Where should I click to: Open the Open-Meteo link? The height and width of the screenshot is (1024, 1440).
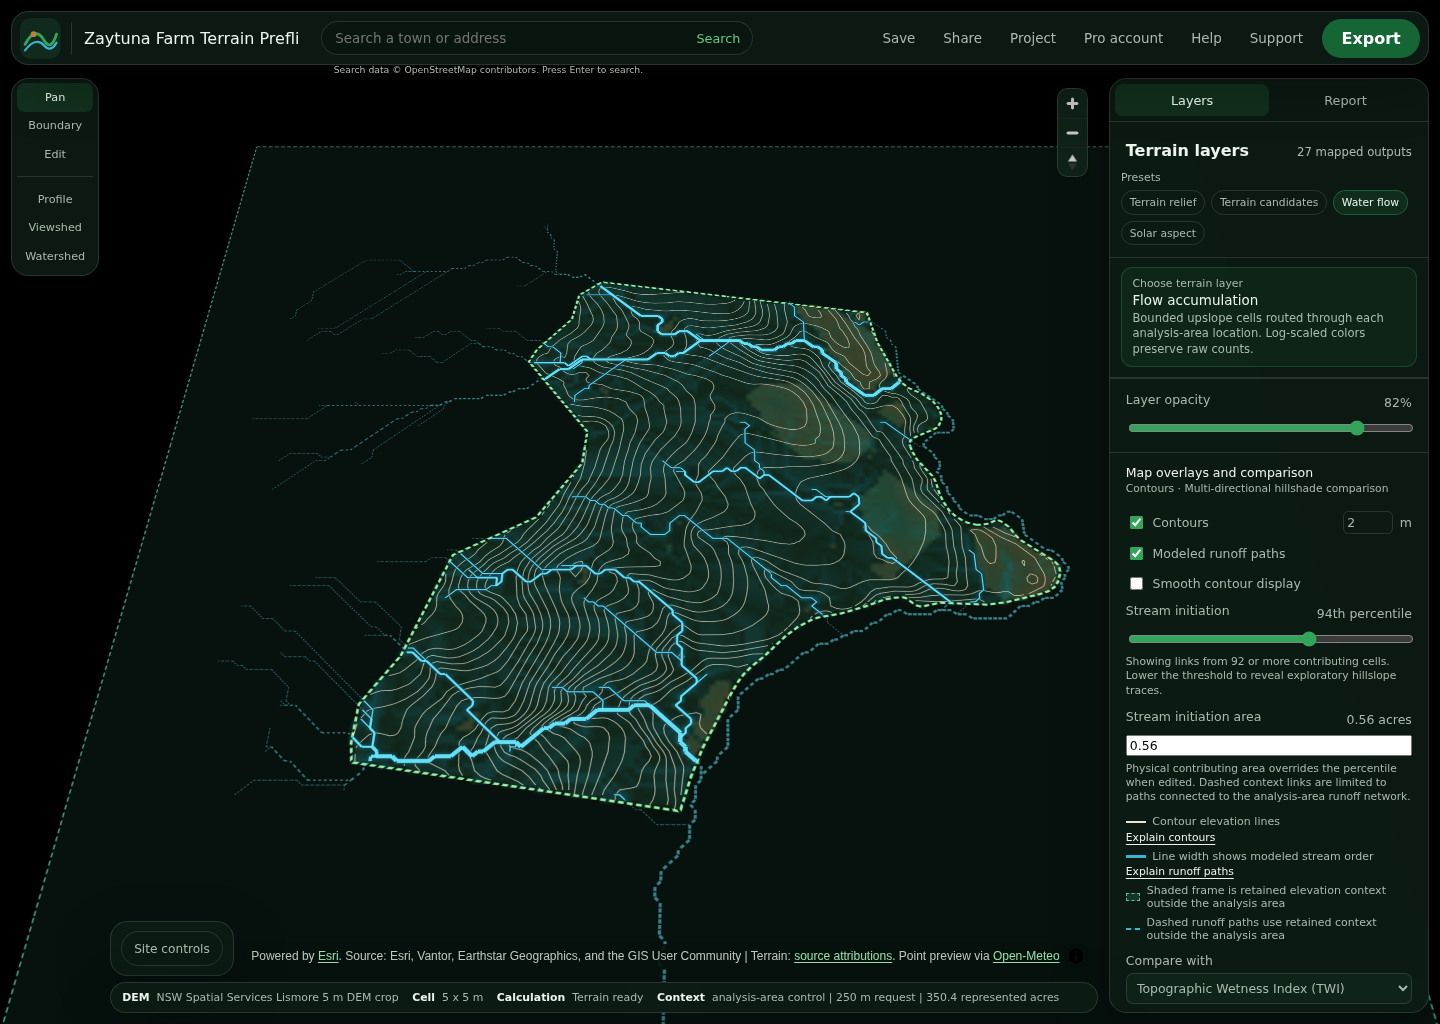[x=1026, y=956]
